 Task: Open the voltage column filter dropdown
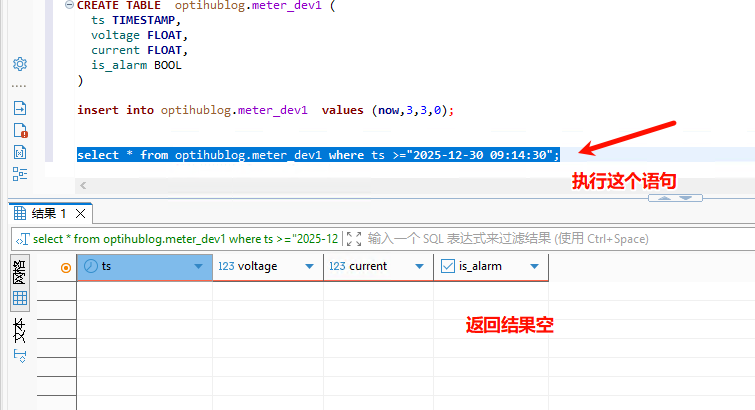click(309, 267)
